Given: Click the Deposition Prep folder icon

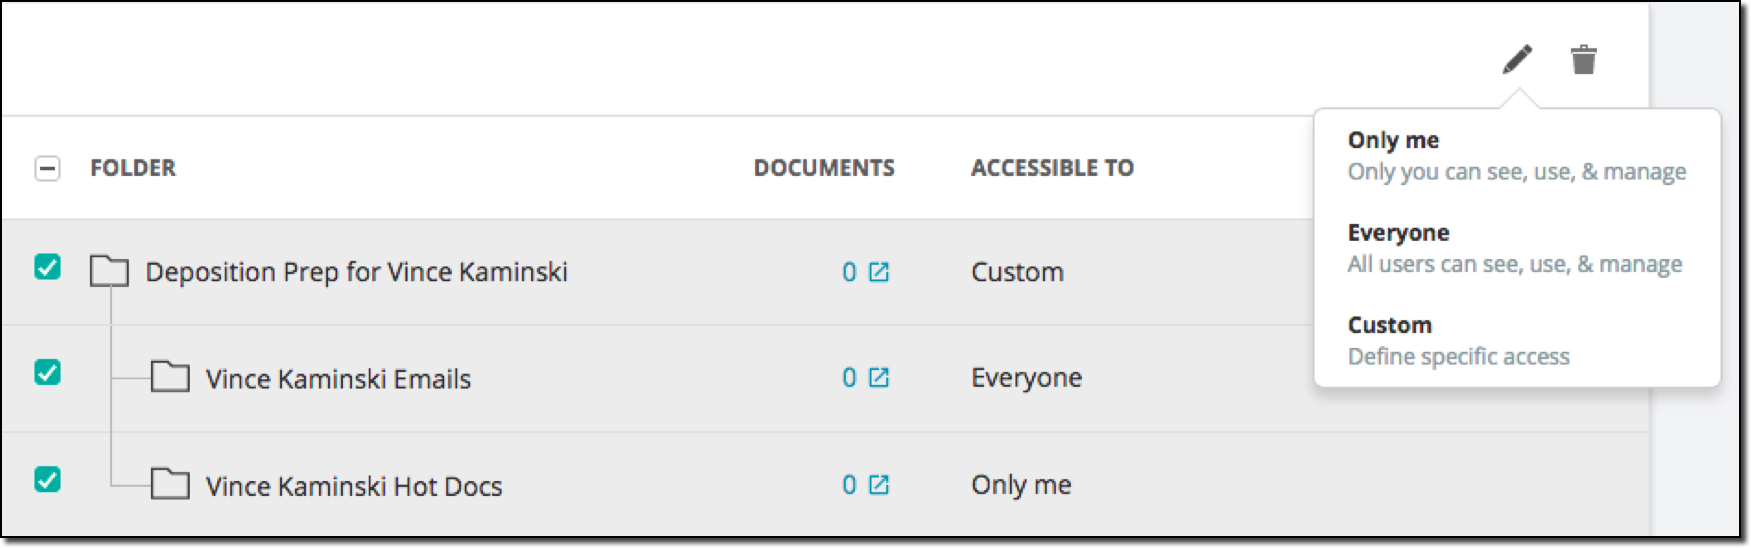Looking at the screenshot, I should (109, 271).
